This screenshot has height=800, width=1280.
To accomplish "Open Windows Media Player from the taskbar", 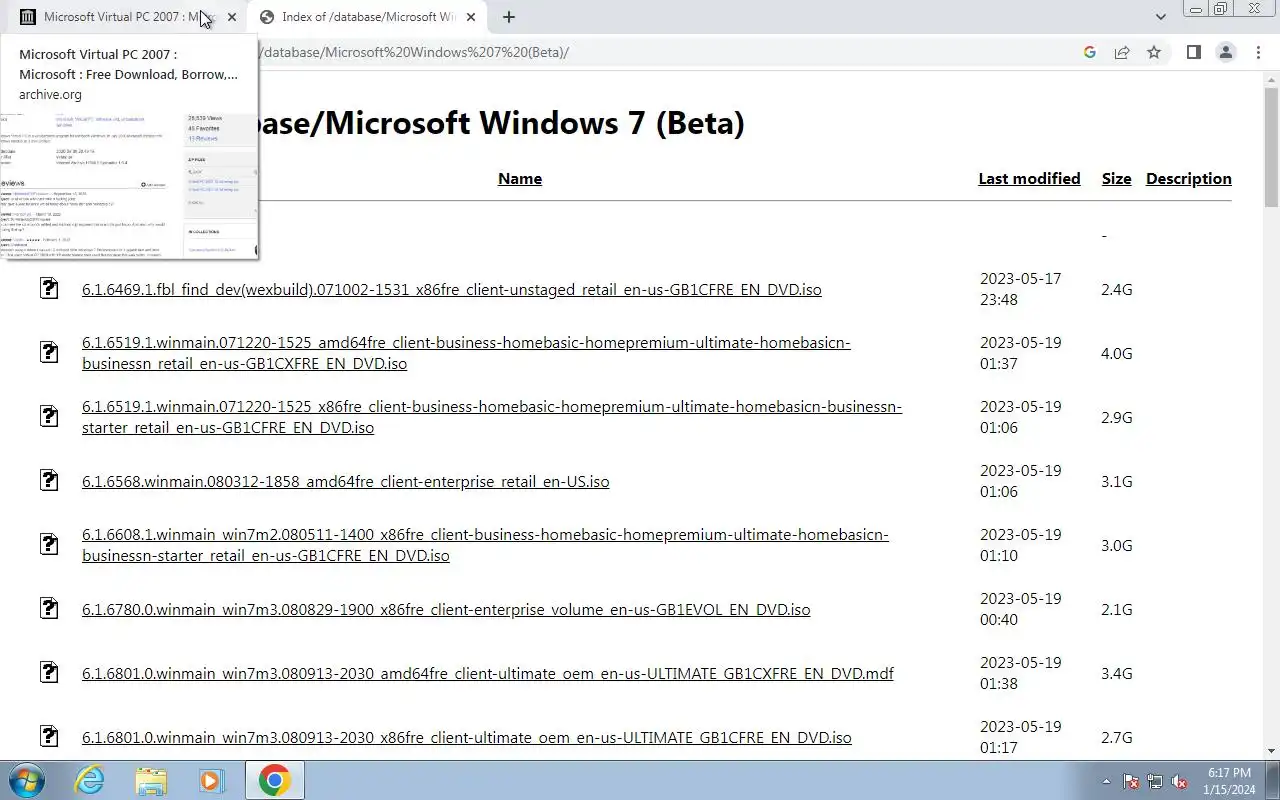I will (212, 780).
